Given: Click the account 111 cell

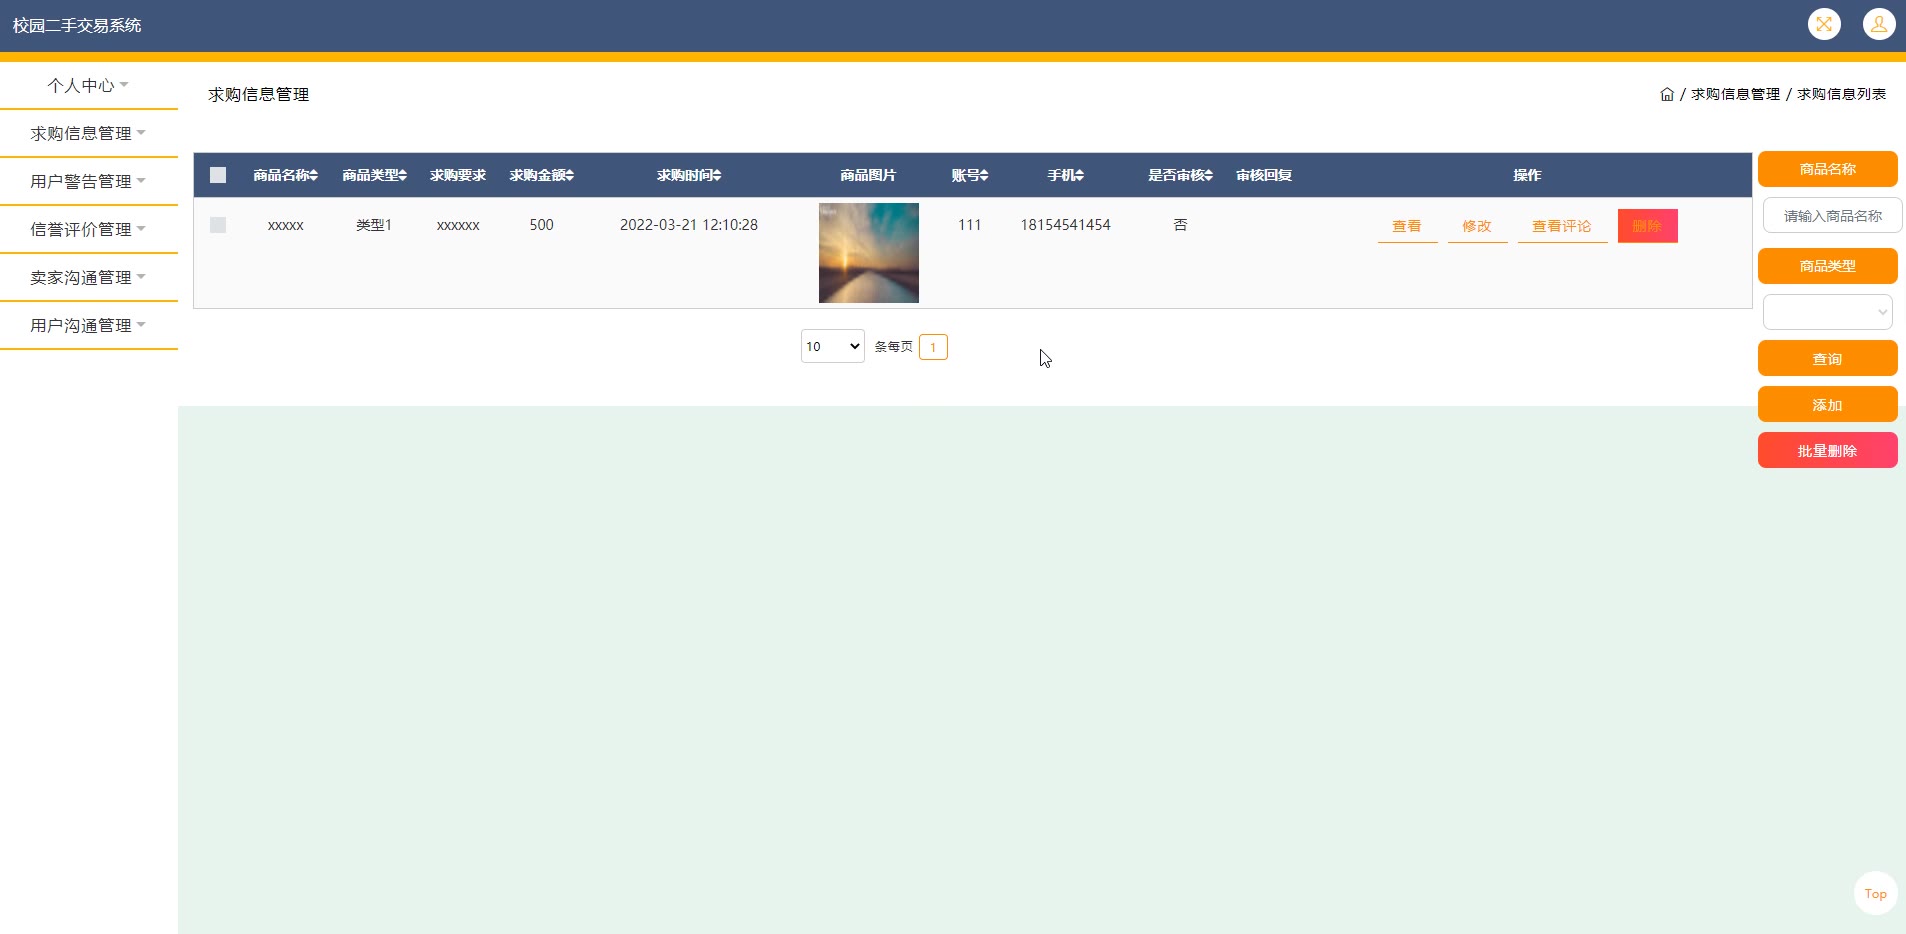Looking at the screenshot, I should point(969,225).
